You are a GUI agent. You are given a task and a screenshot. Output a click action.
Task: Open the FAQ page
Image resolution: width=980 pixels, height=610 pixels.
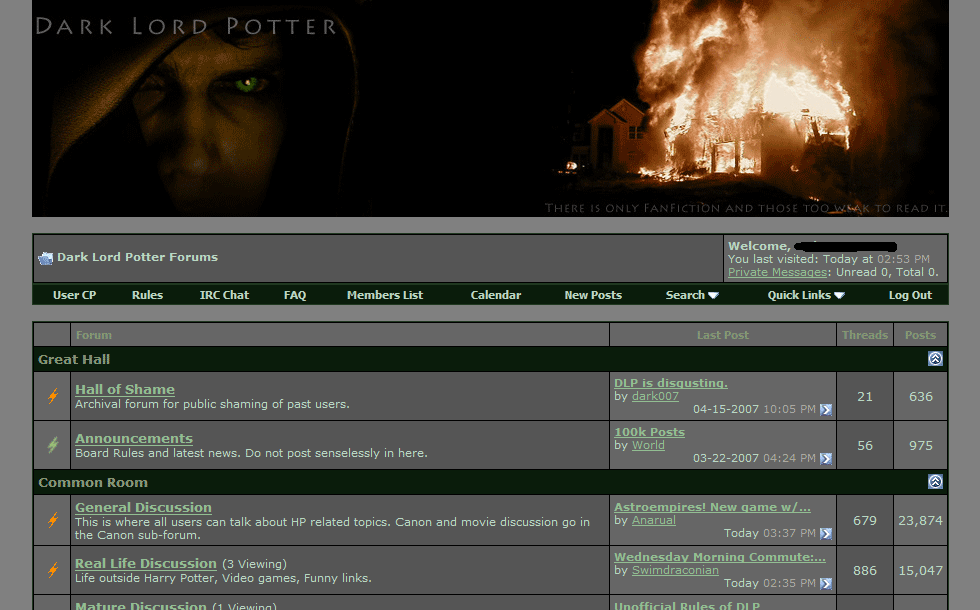click(x=295, y=295)
